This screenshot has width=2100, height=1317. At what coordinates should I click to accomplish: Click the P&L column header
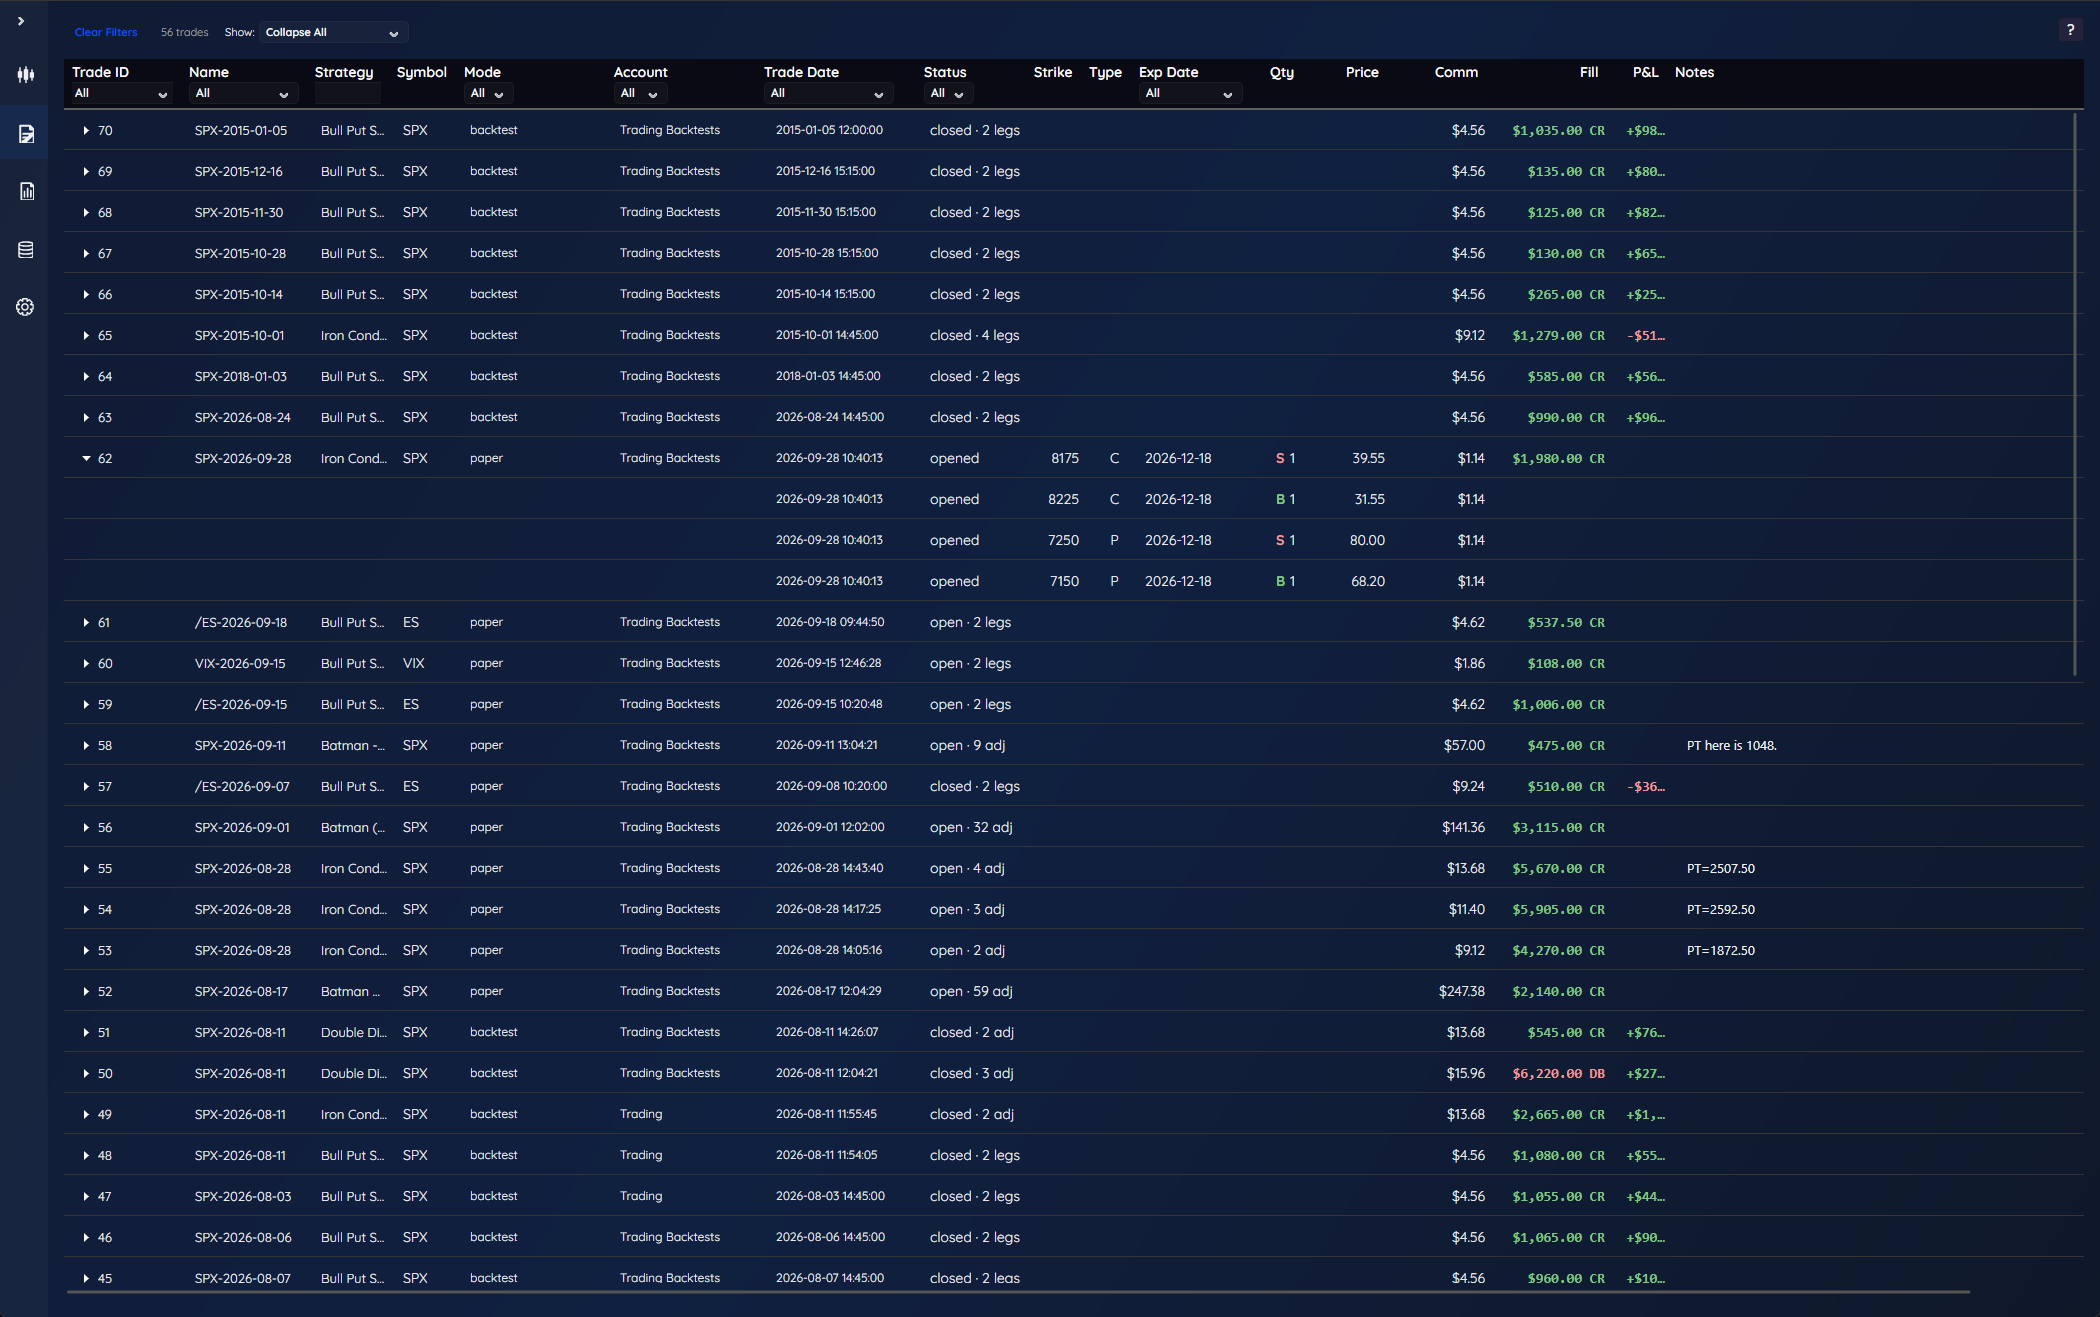click(x=1645, y=72)
